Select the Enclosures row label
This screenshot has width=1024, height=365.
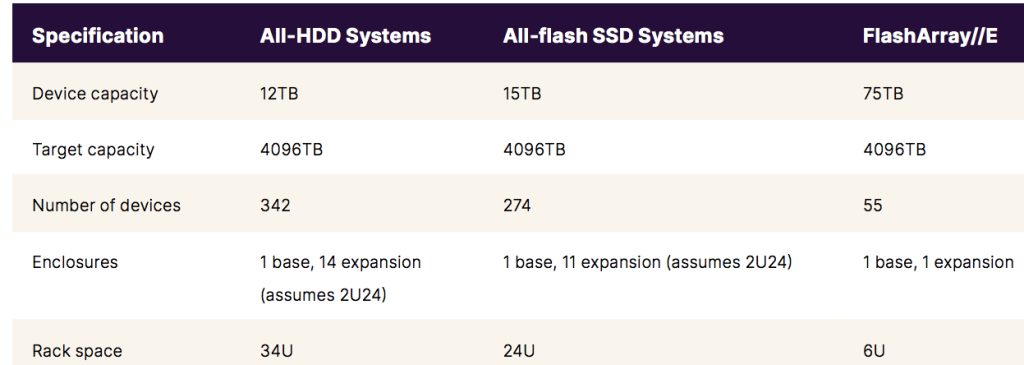[x=75, y=262]
